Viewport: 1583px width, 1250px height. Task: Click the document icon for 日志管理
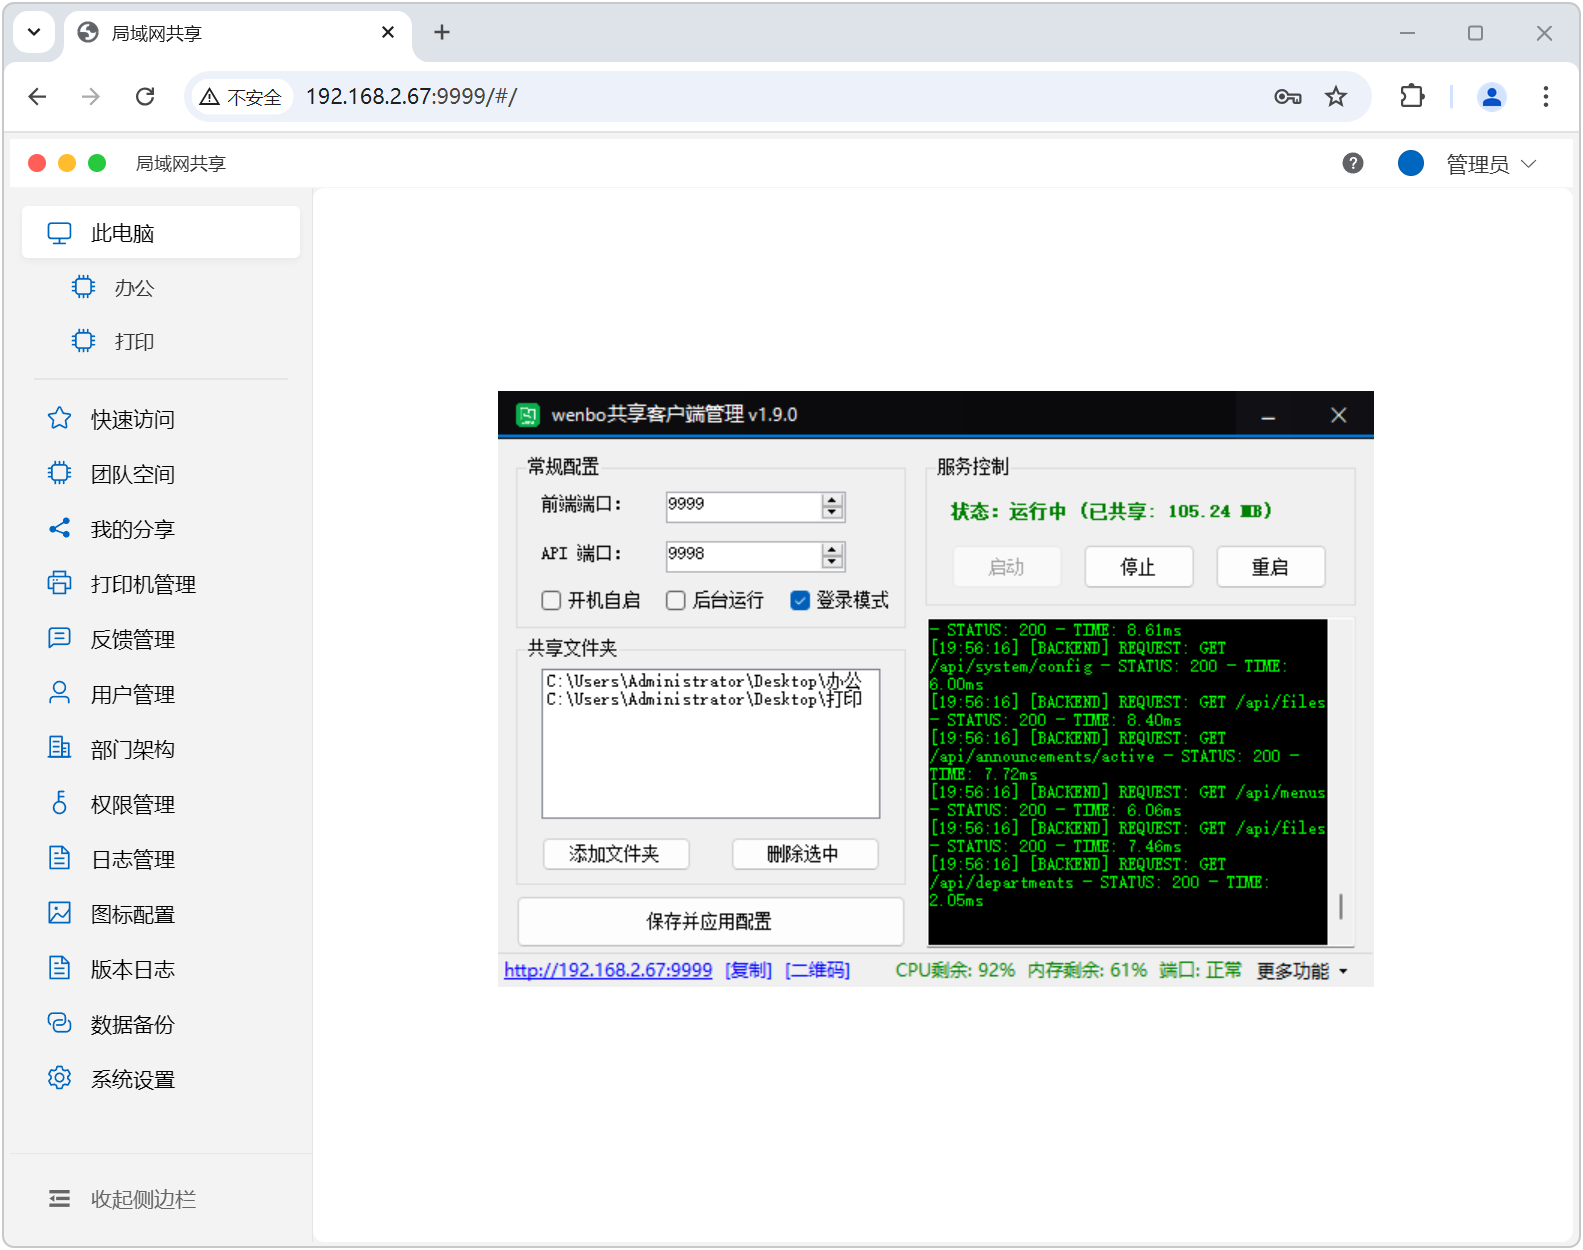pyautogui.click(x=60, y=858)
